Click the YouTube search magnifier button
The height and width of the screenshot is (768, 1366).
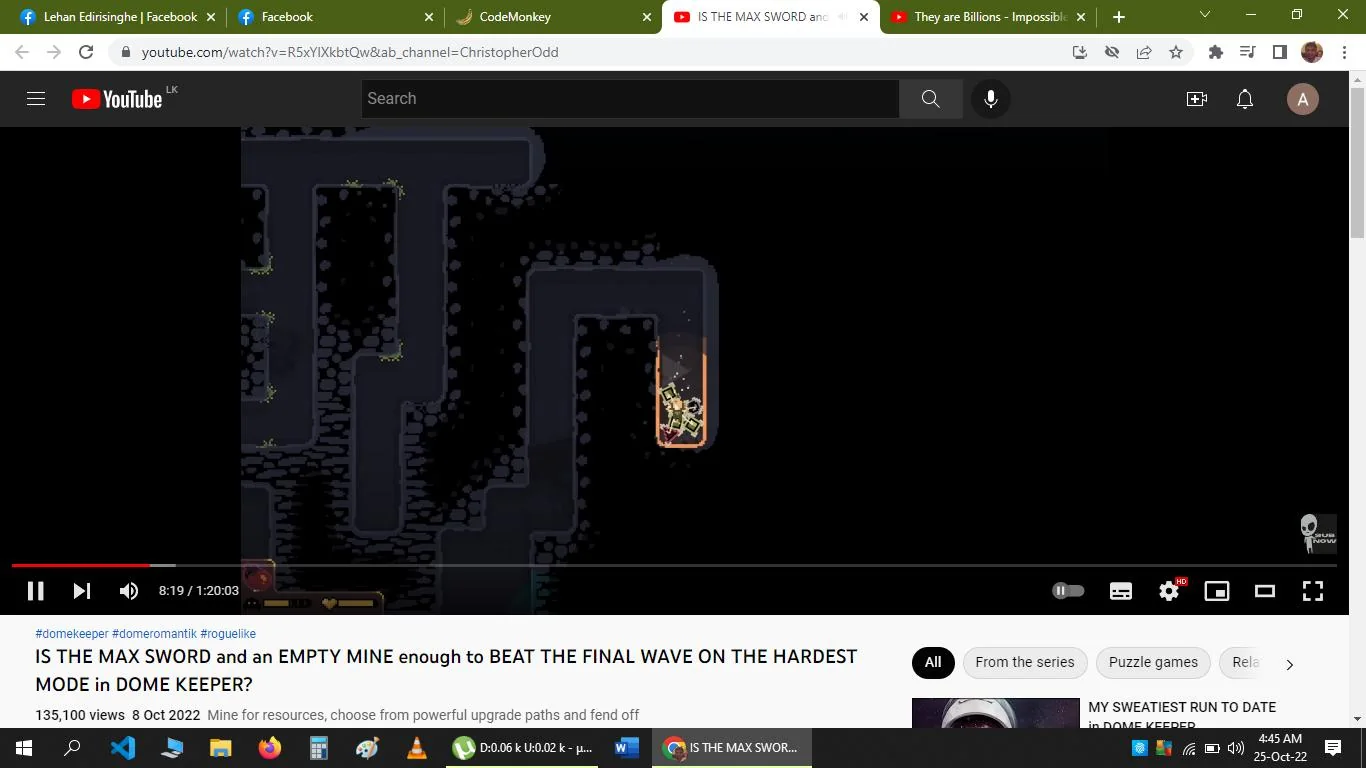[x=930, y=99]
